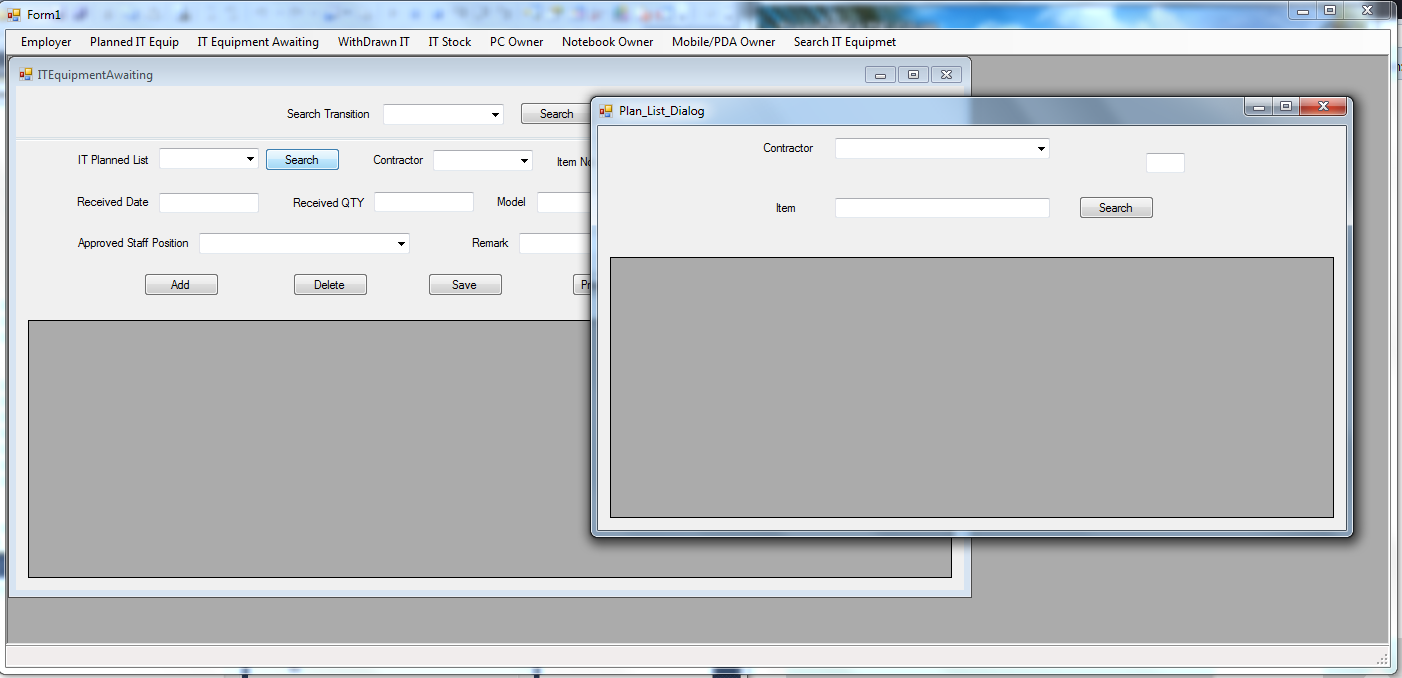Close the ITEquipmentAwaiting child window
Image resolution: width=1402 pixels, height=678 pixels.
pos(947,74)
